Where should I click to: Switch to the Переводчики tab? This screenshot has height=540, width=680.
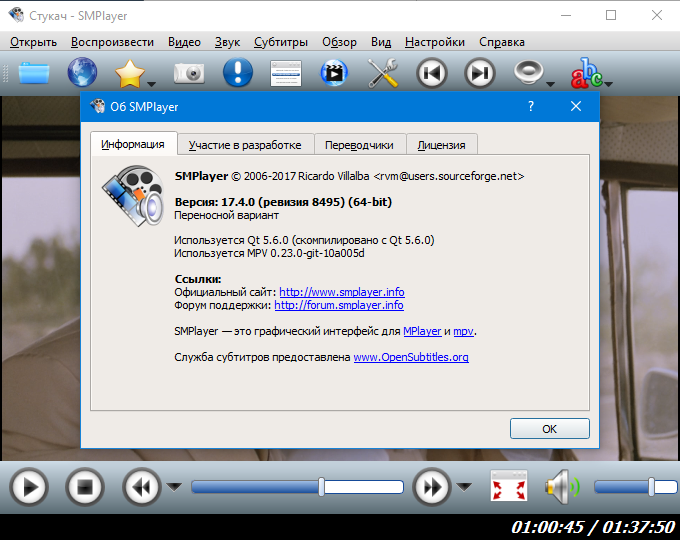point(359,145)
